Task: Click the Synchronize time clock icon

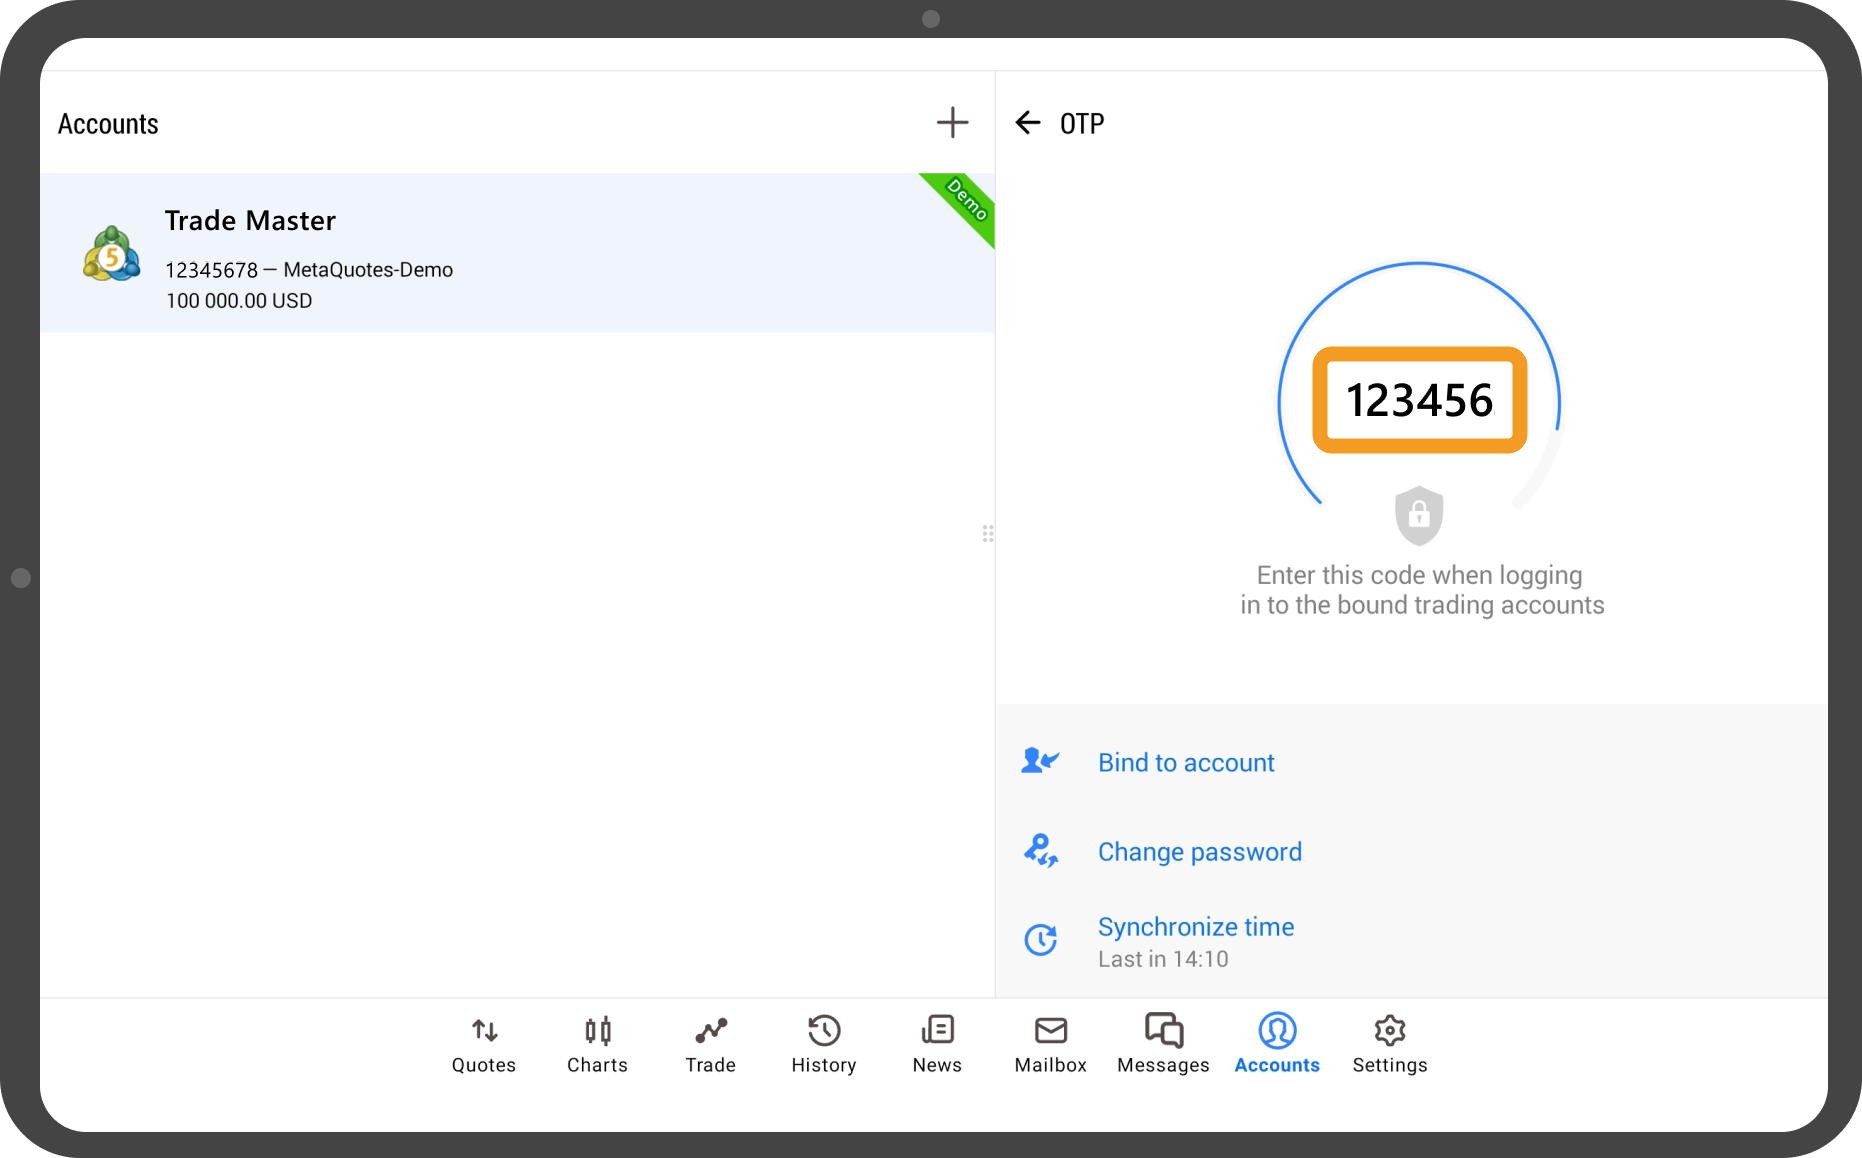Action: [x=1040, y=940]
